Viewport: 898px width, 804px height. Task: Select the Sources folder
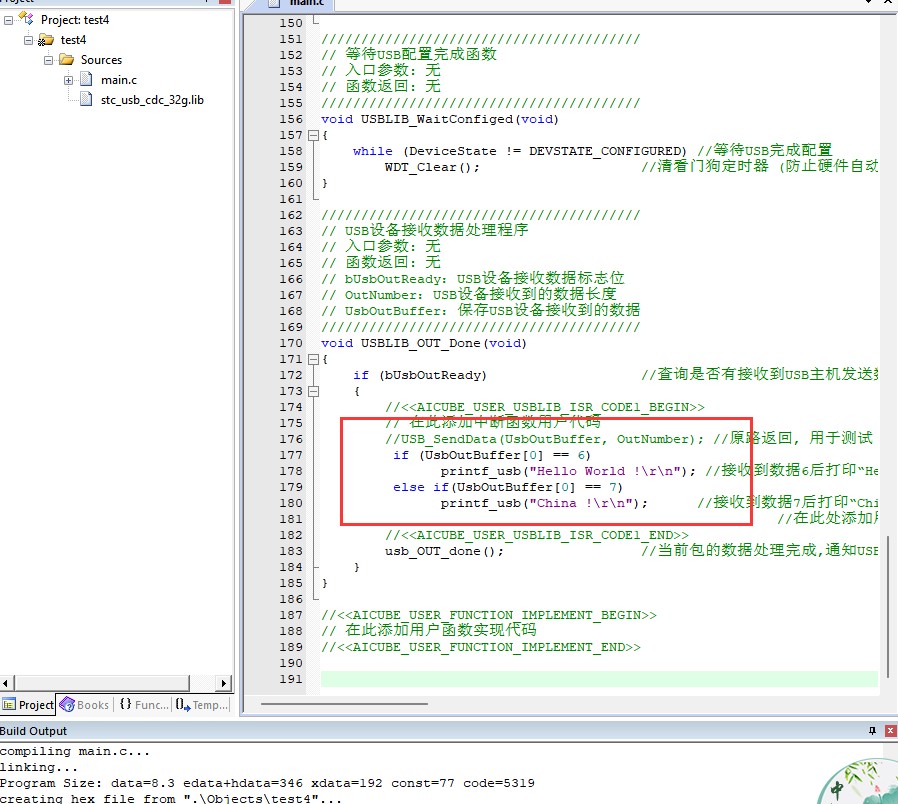[101, 60]
